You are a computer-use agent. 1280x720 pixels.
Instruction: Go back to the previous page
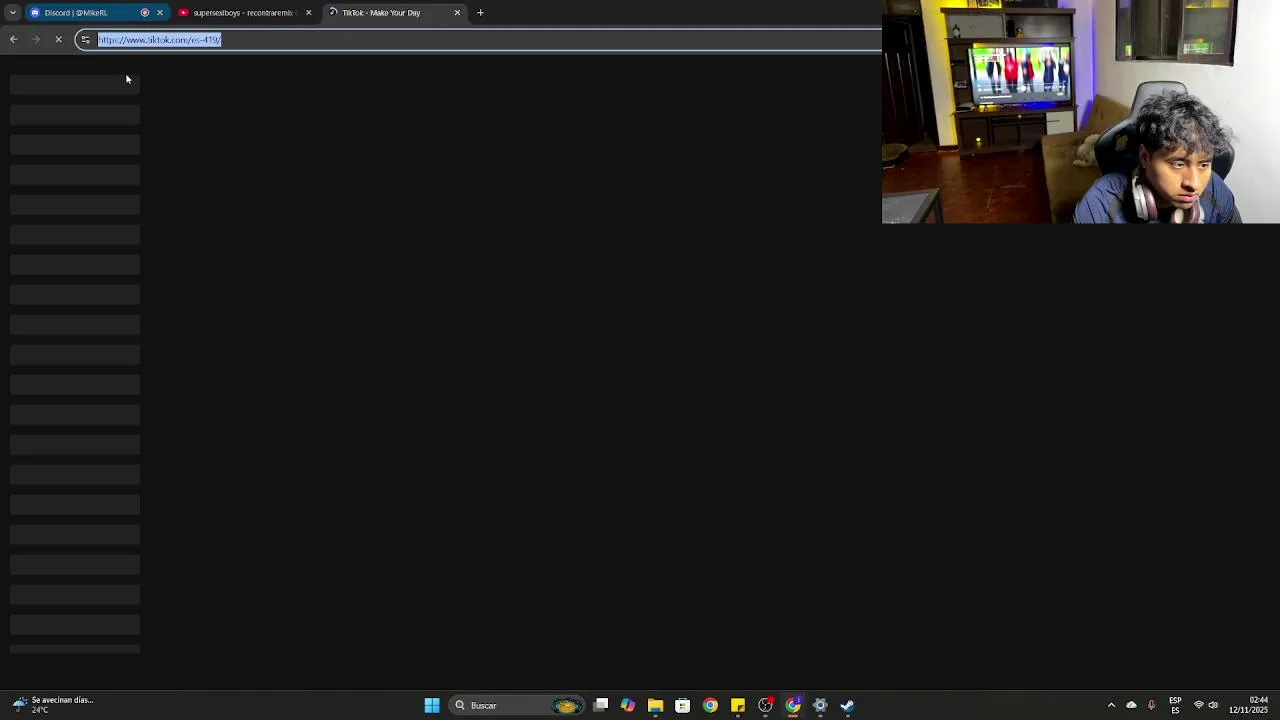point(13,40)
